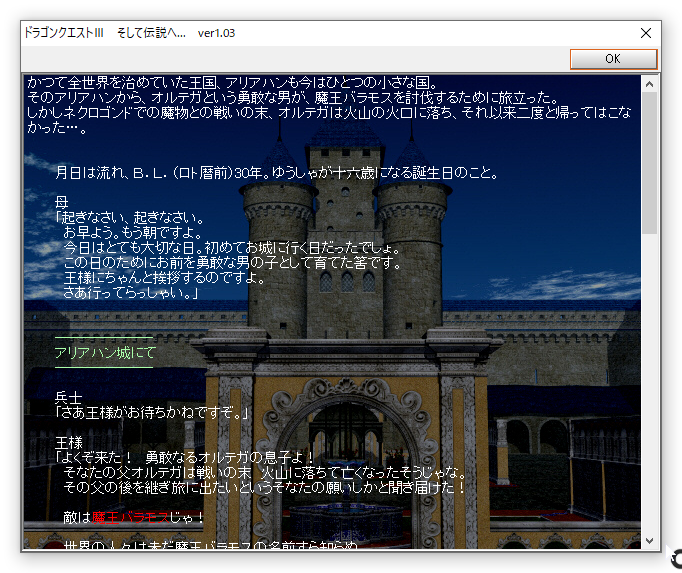Click the scrollbar up arrow
The height and width of the screenshot is (573, 682).
pos(650,82)
